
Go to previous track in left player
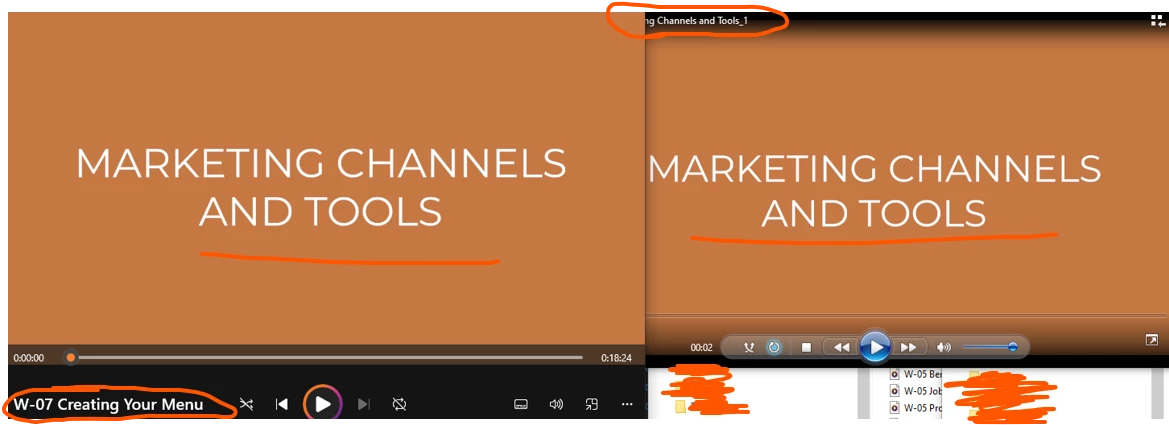point(282,404)
